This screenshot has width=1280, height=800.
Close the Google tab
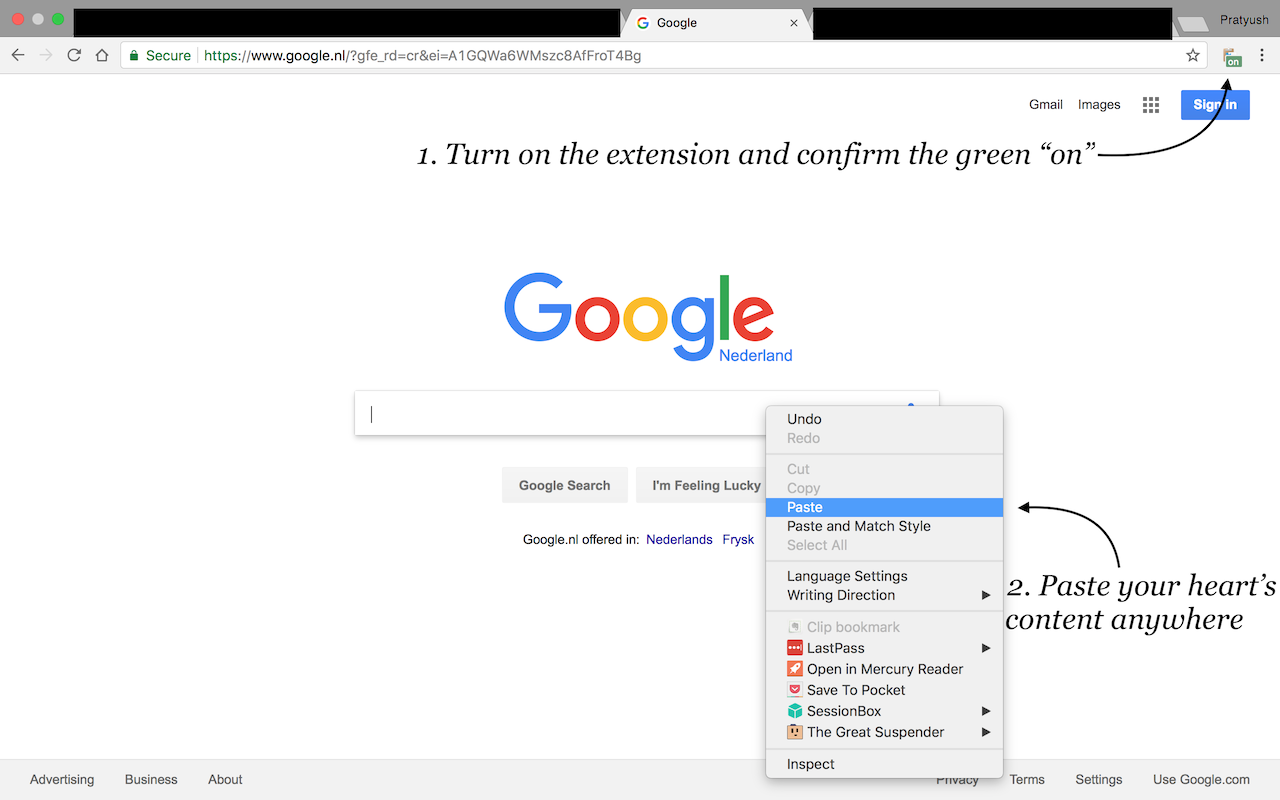(794, 23)
